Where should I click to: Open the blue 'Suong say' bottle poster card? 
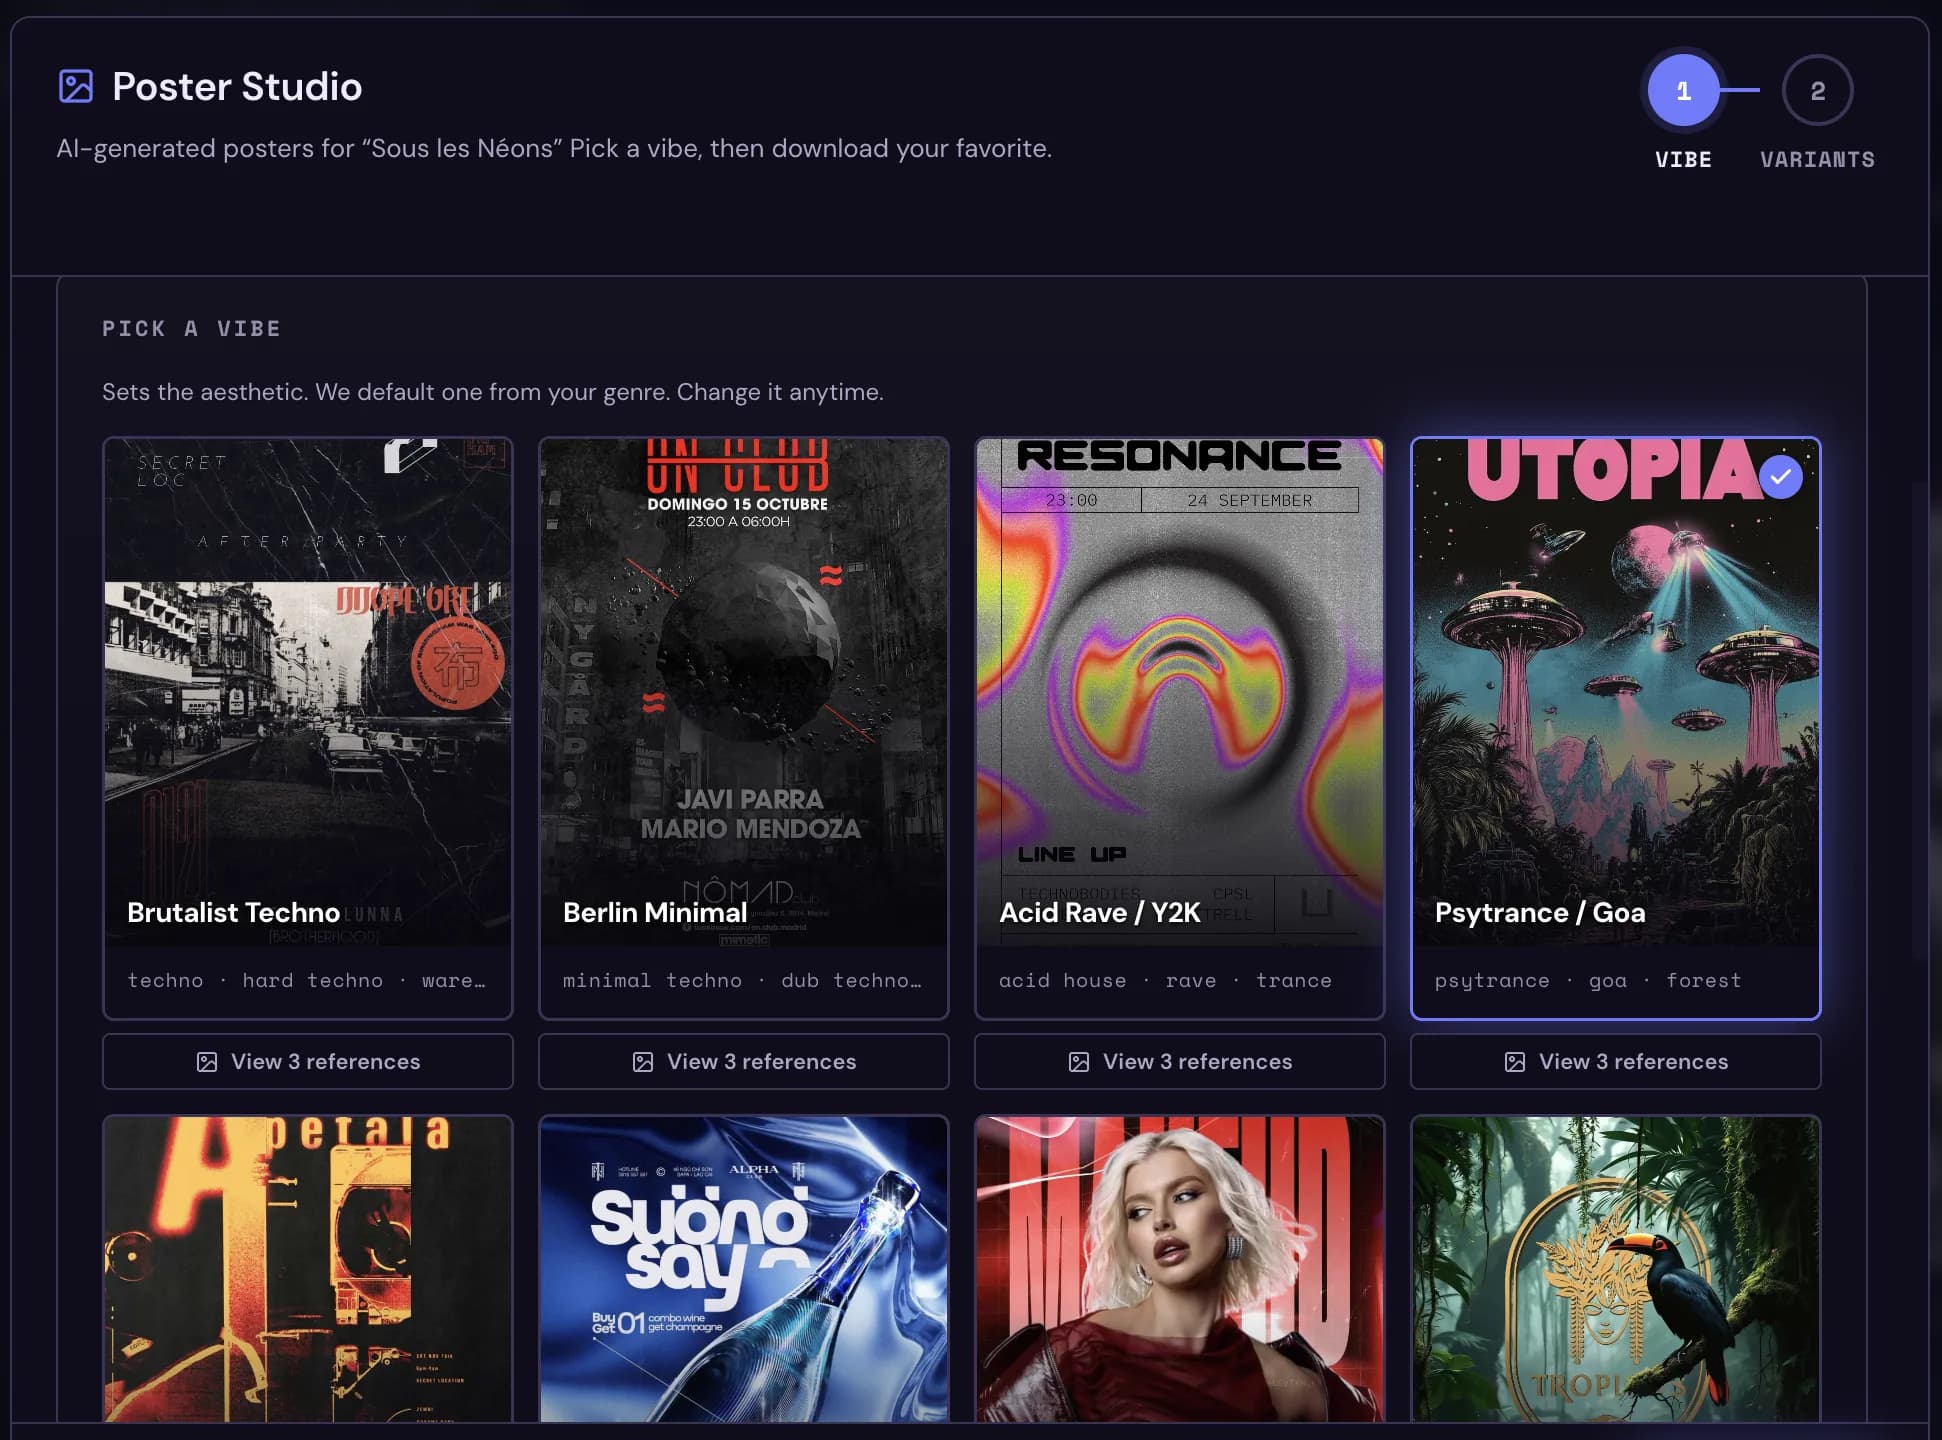click(744, 1268)
